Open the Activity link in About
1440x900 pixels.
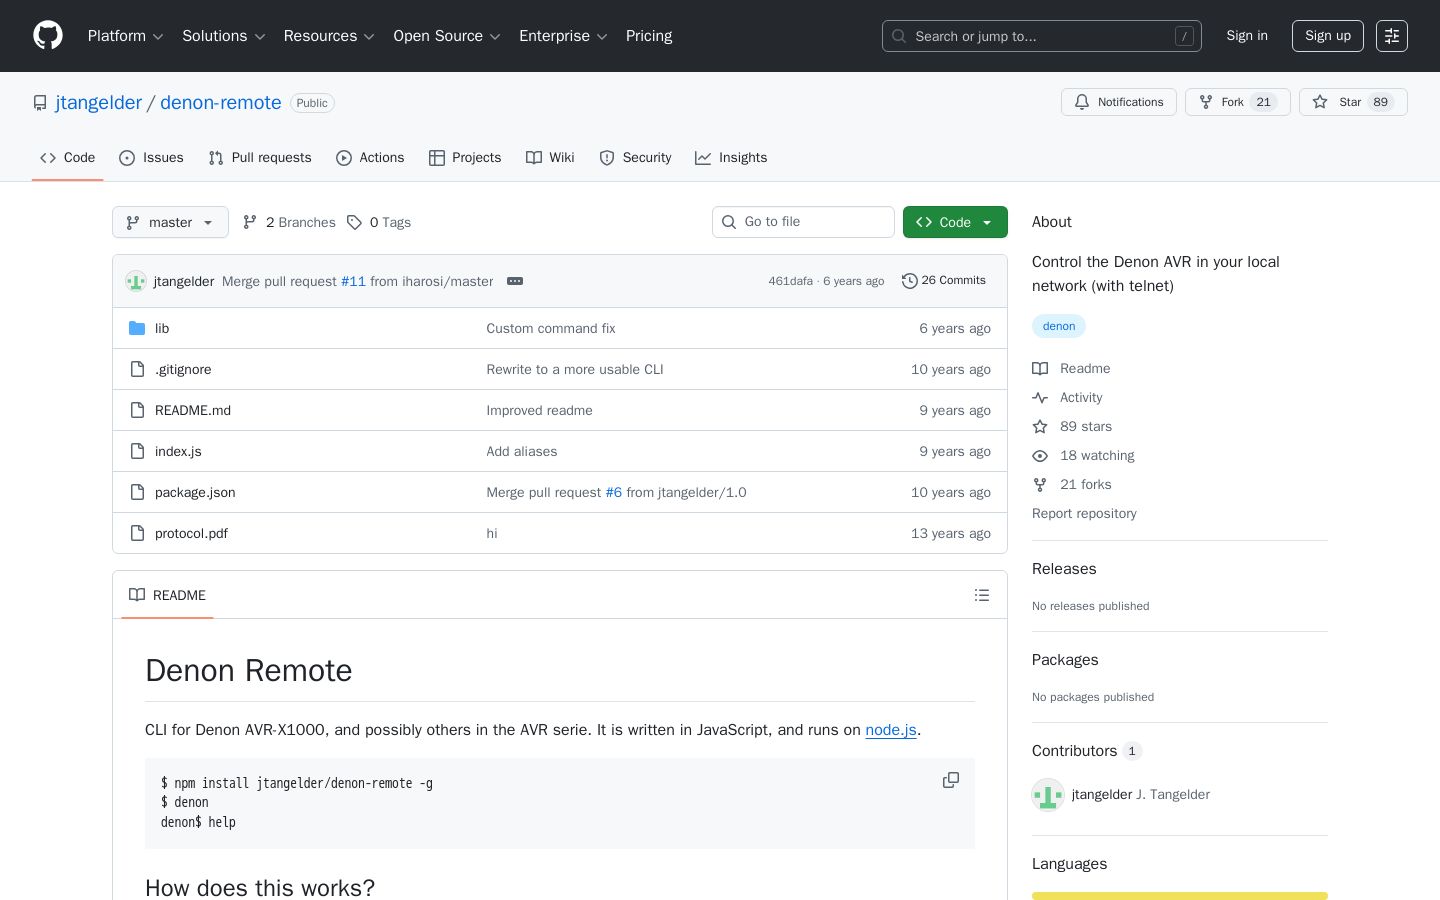coord(1068,397)
